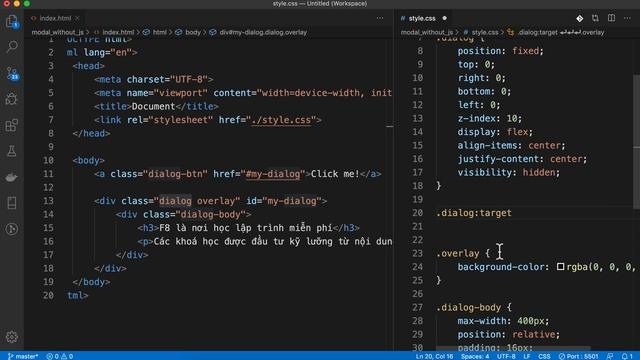
Task: Click the unsaved dot on style.css tab
Action: click(444, 18)
